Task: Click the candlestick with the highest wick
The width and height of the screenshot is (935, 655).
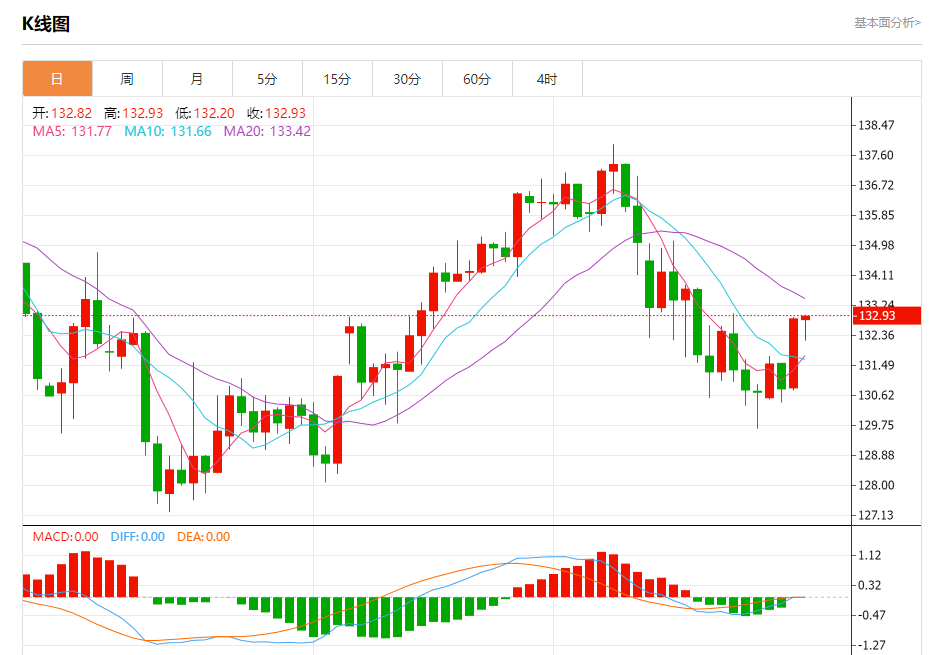Action: [x=614, y=167]
